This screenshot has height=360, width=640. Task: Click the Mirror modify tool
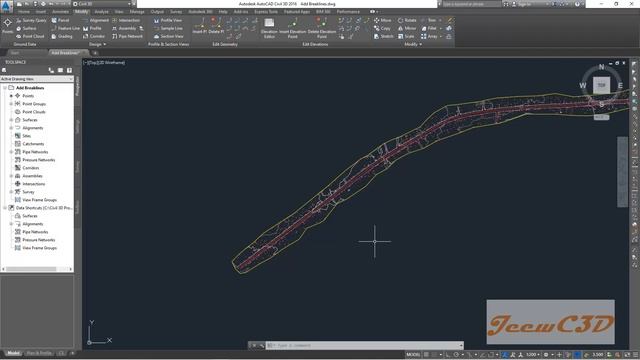click(407, 28)
